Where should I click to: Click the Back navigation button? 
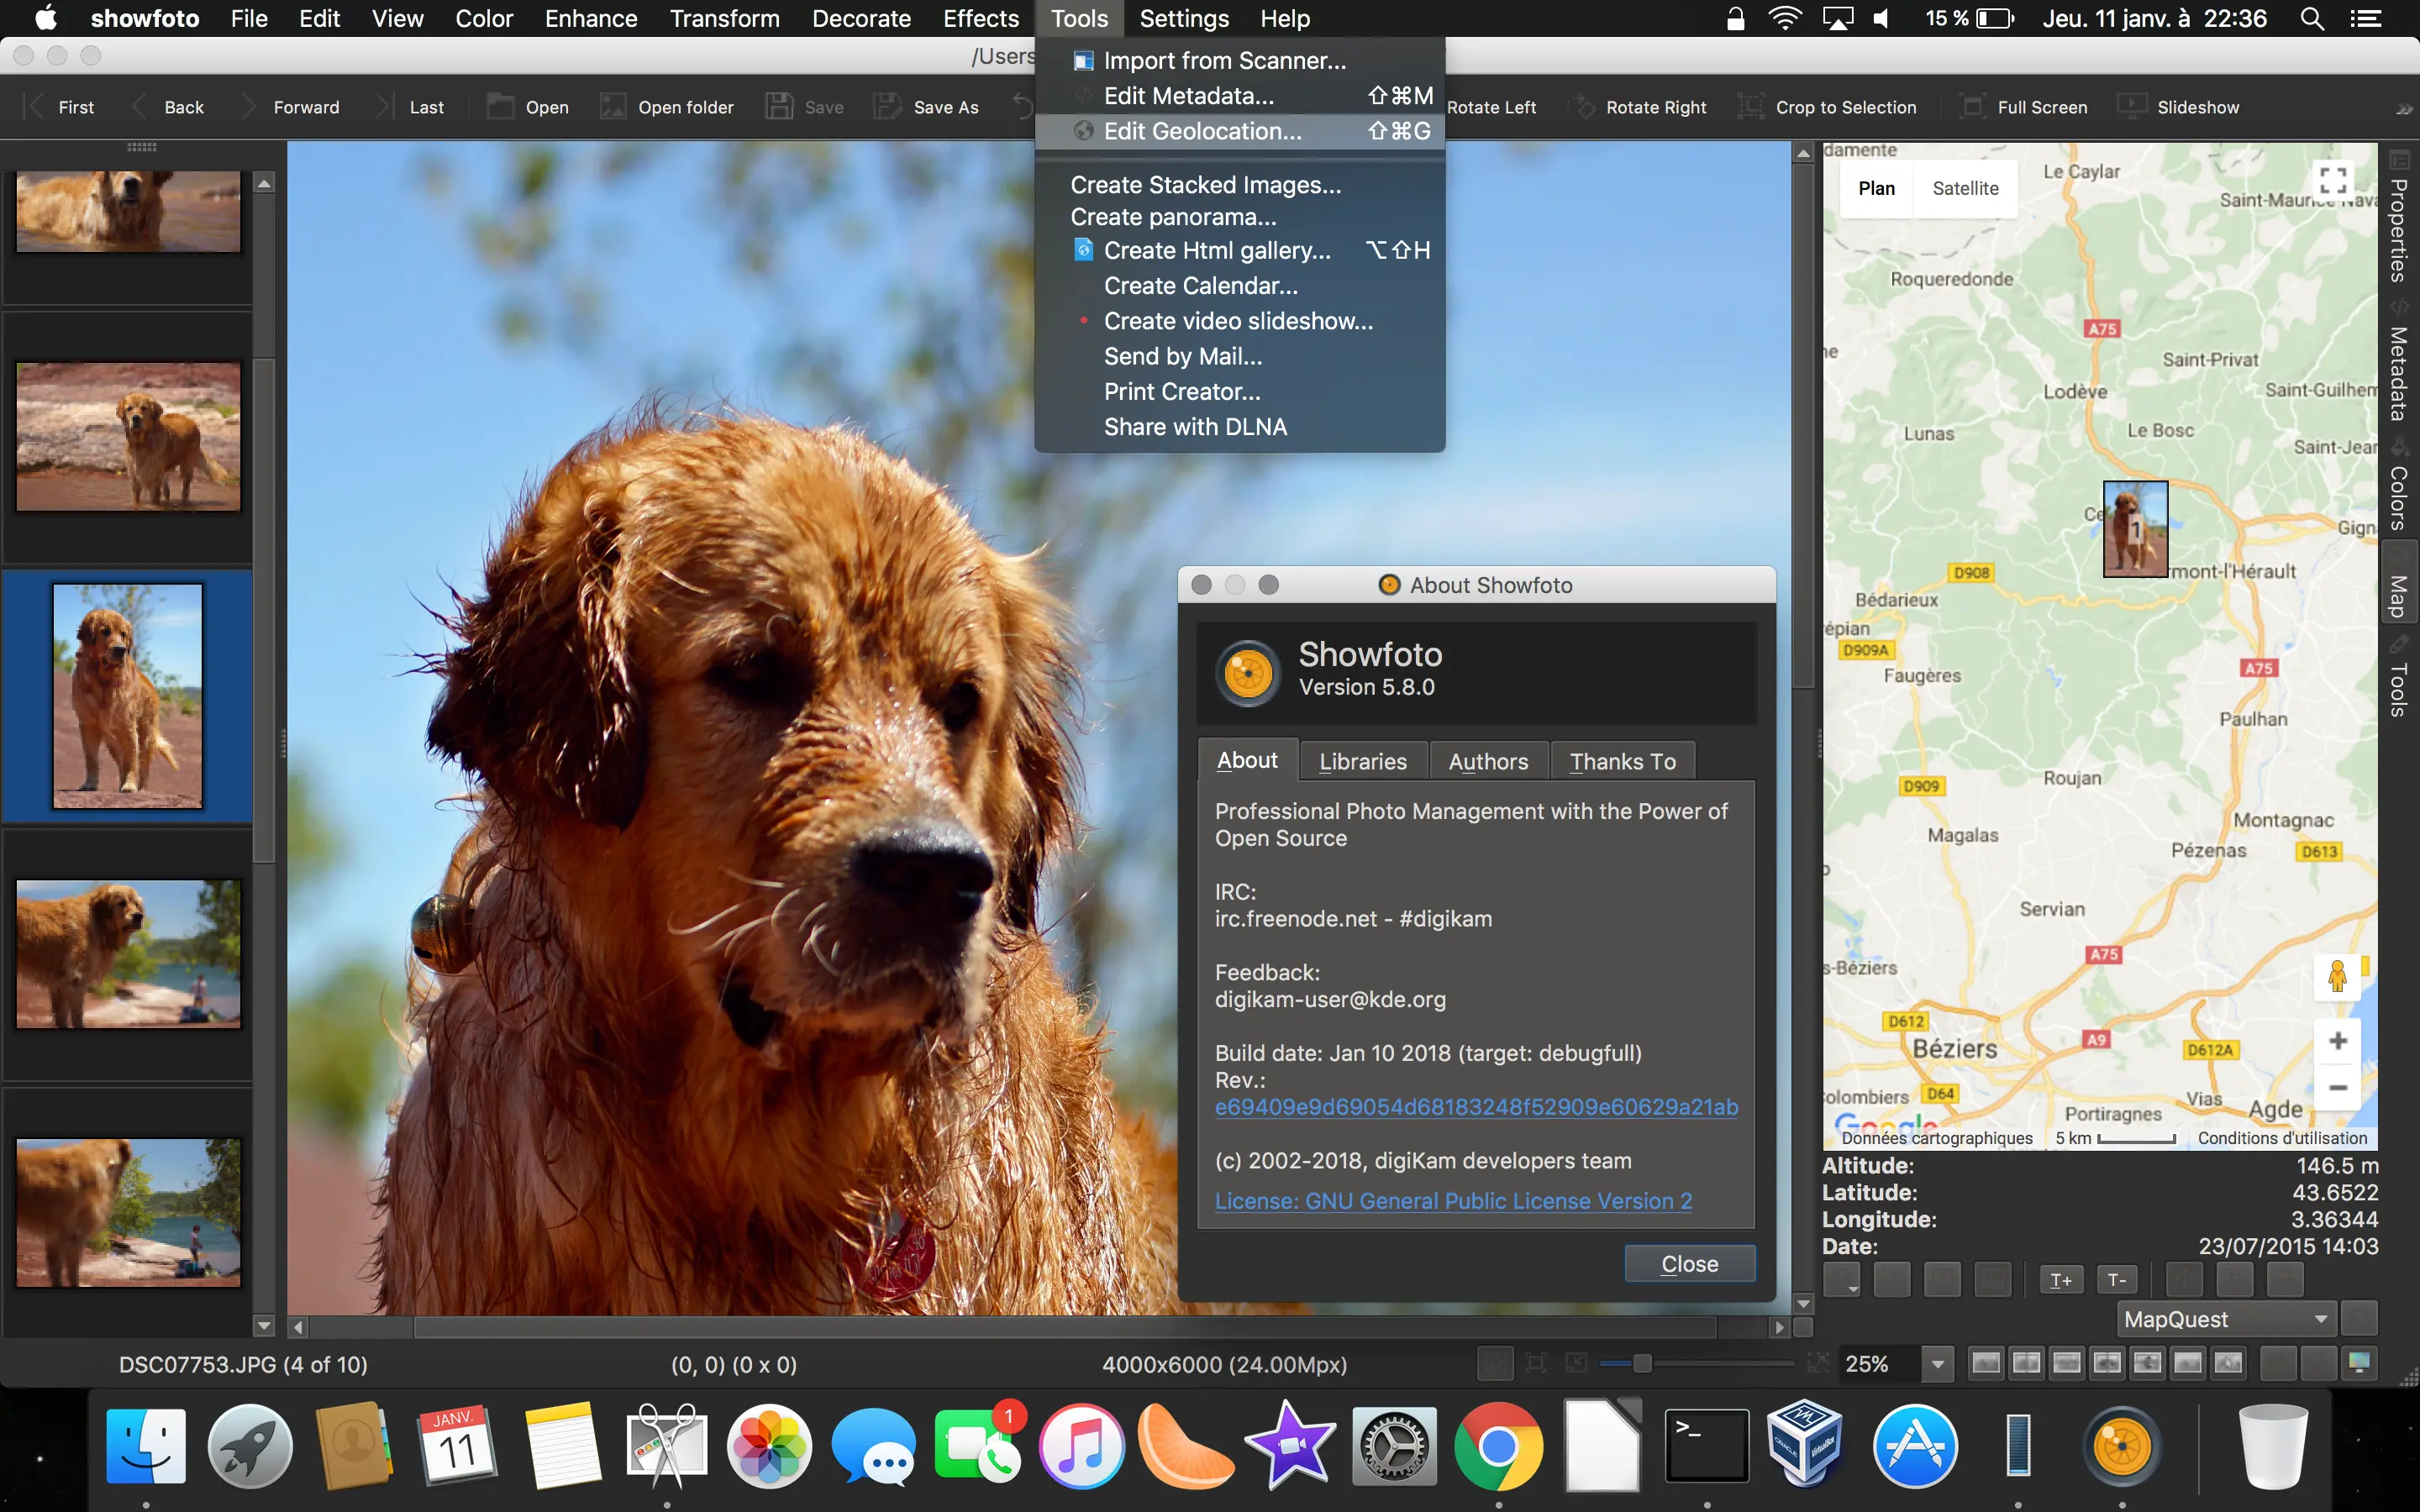click(x=167, y=107)
